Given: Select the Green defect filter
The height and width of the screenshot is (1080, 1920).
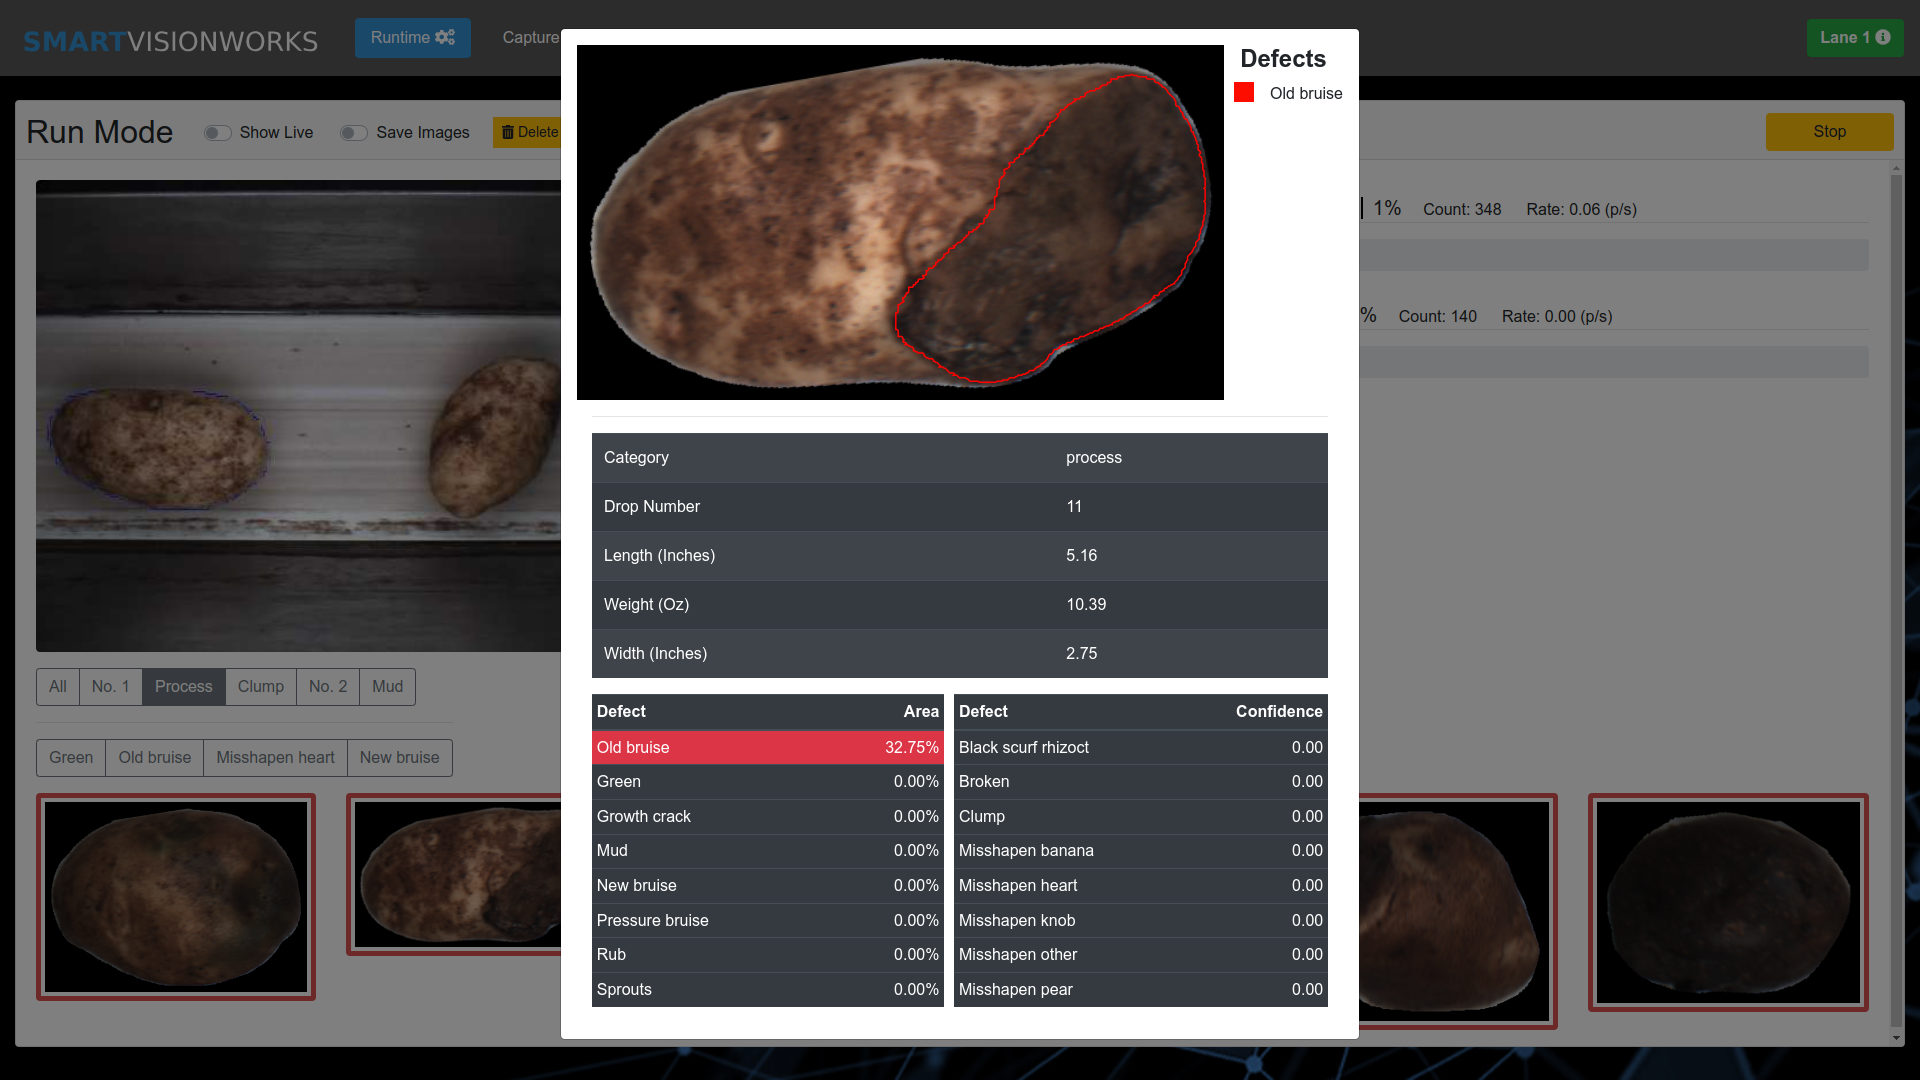Looking at the screenshot, I should tap(70, 757).
